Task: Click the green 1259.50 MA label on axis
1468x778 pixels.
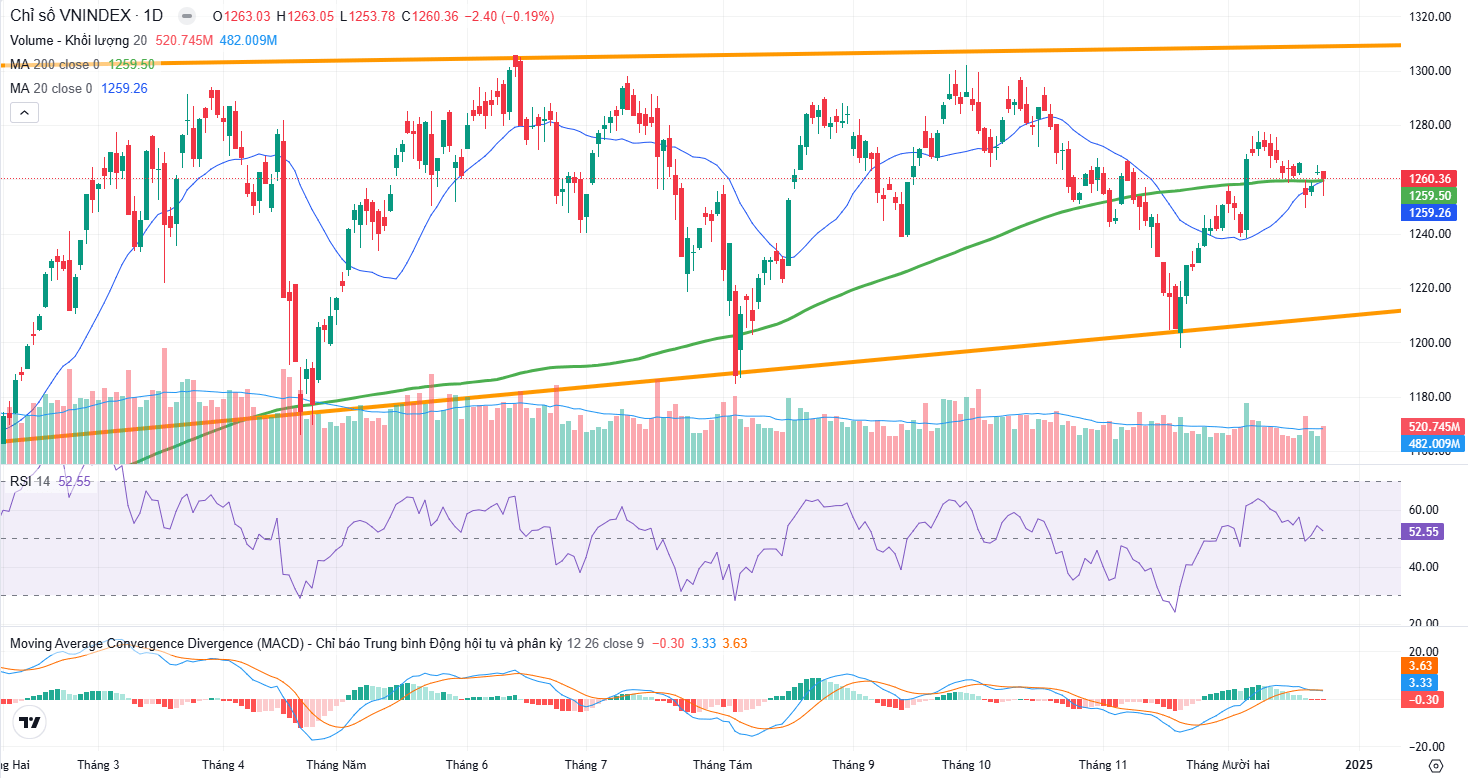Action: point(1430,196)
